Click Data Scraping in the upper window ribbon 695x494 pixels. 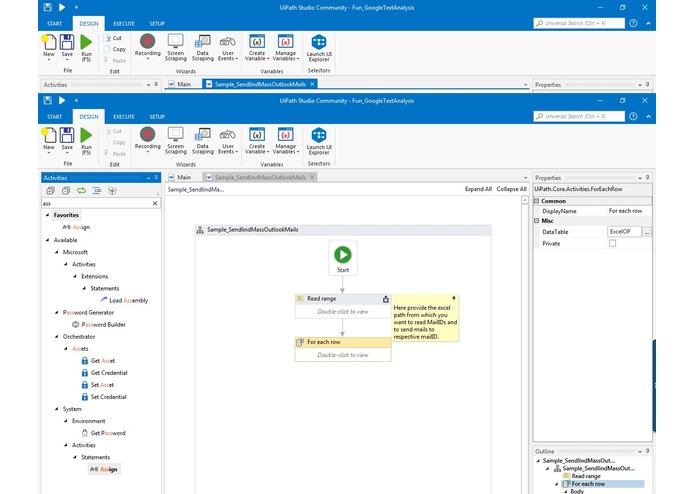(x=203, y=47)
